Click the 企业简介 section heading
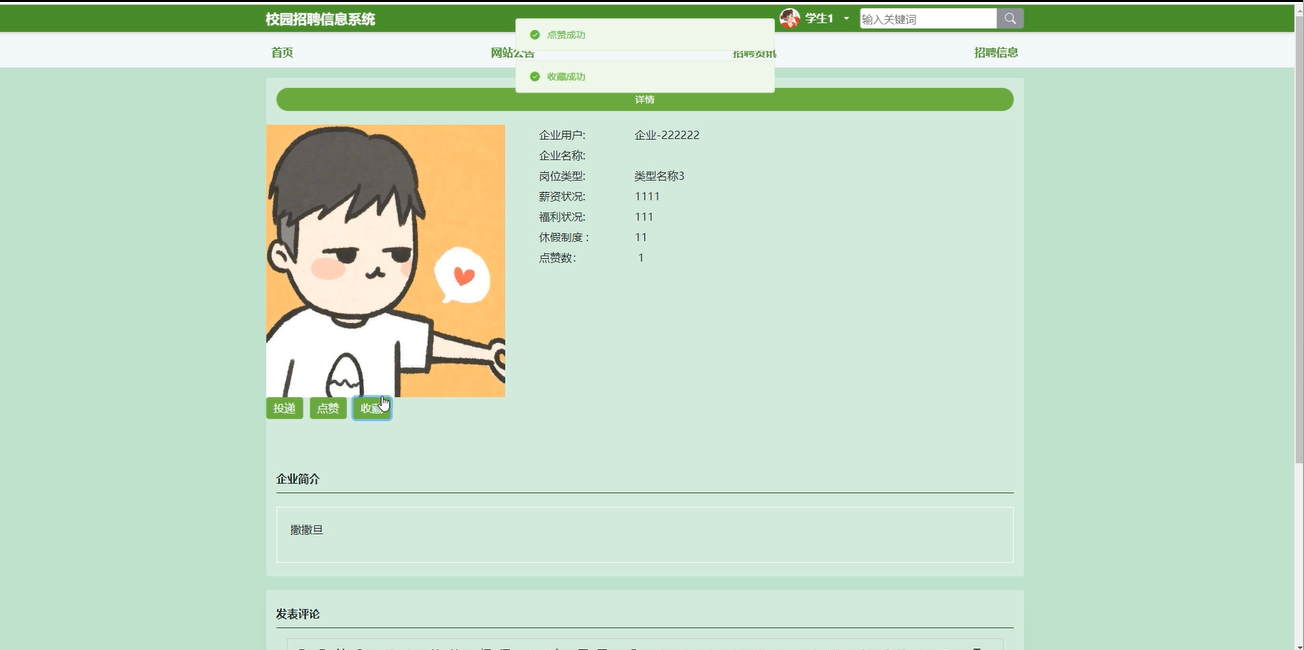The height and width of the screenshot is (650, 1304). 298,479
